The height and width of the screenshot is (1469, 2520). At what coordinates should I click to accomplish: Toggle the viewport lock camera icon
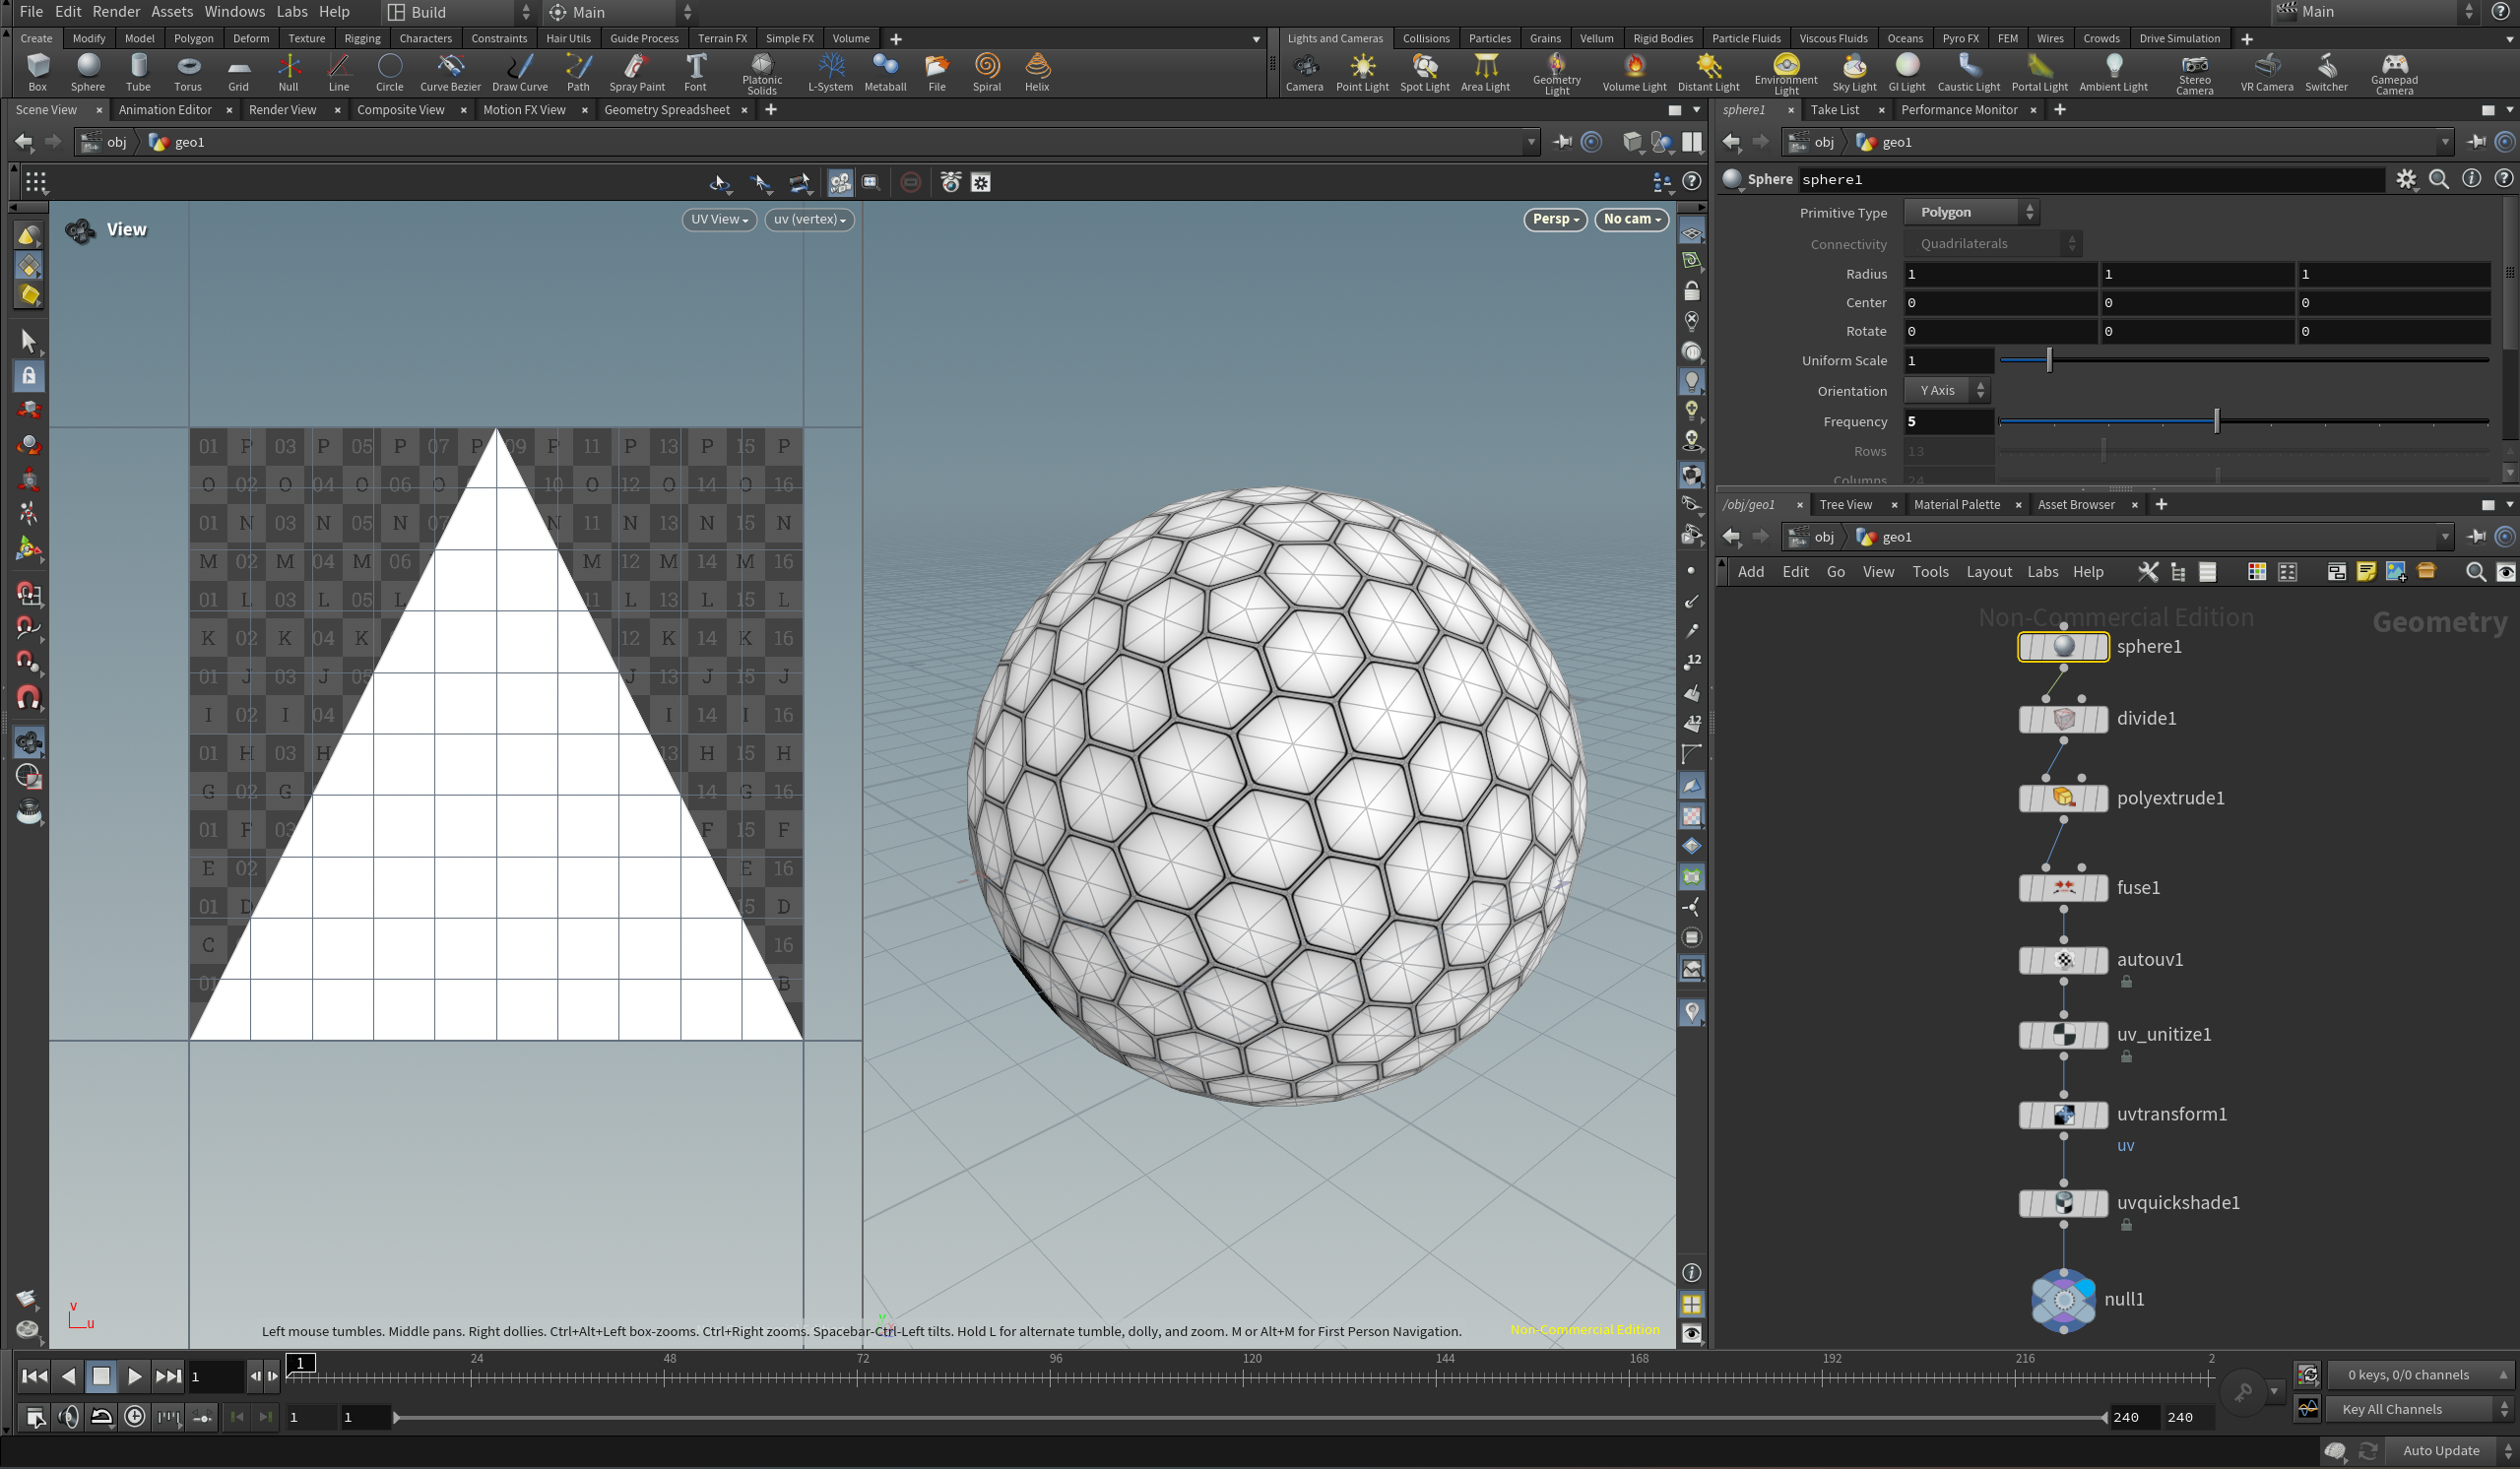[1691, 292]
